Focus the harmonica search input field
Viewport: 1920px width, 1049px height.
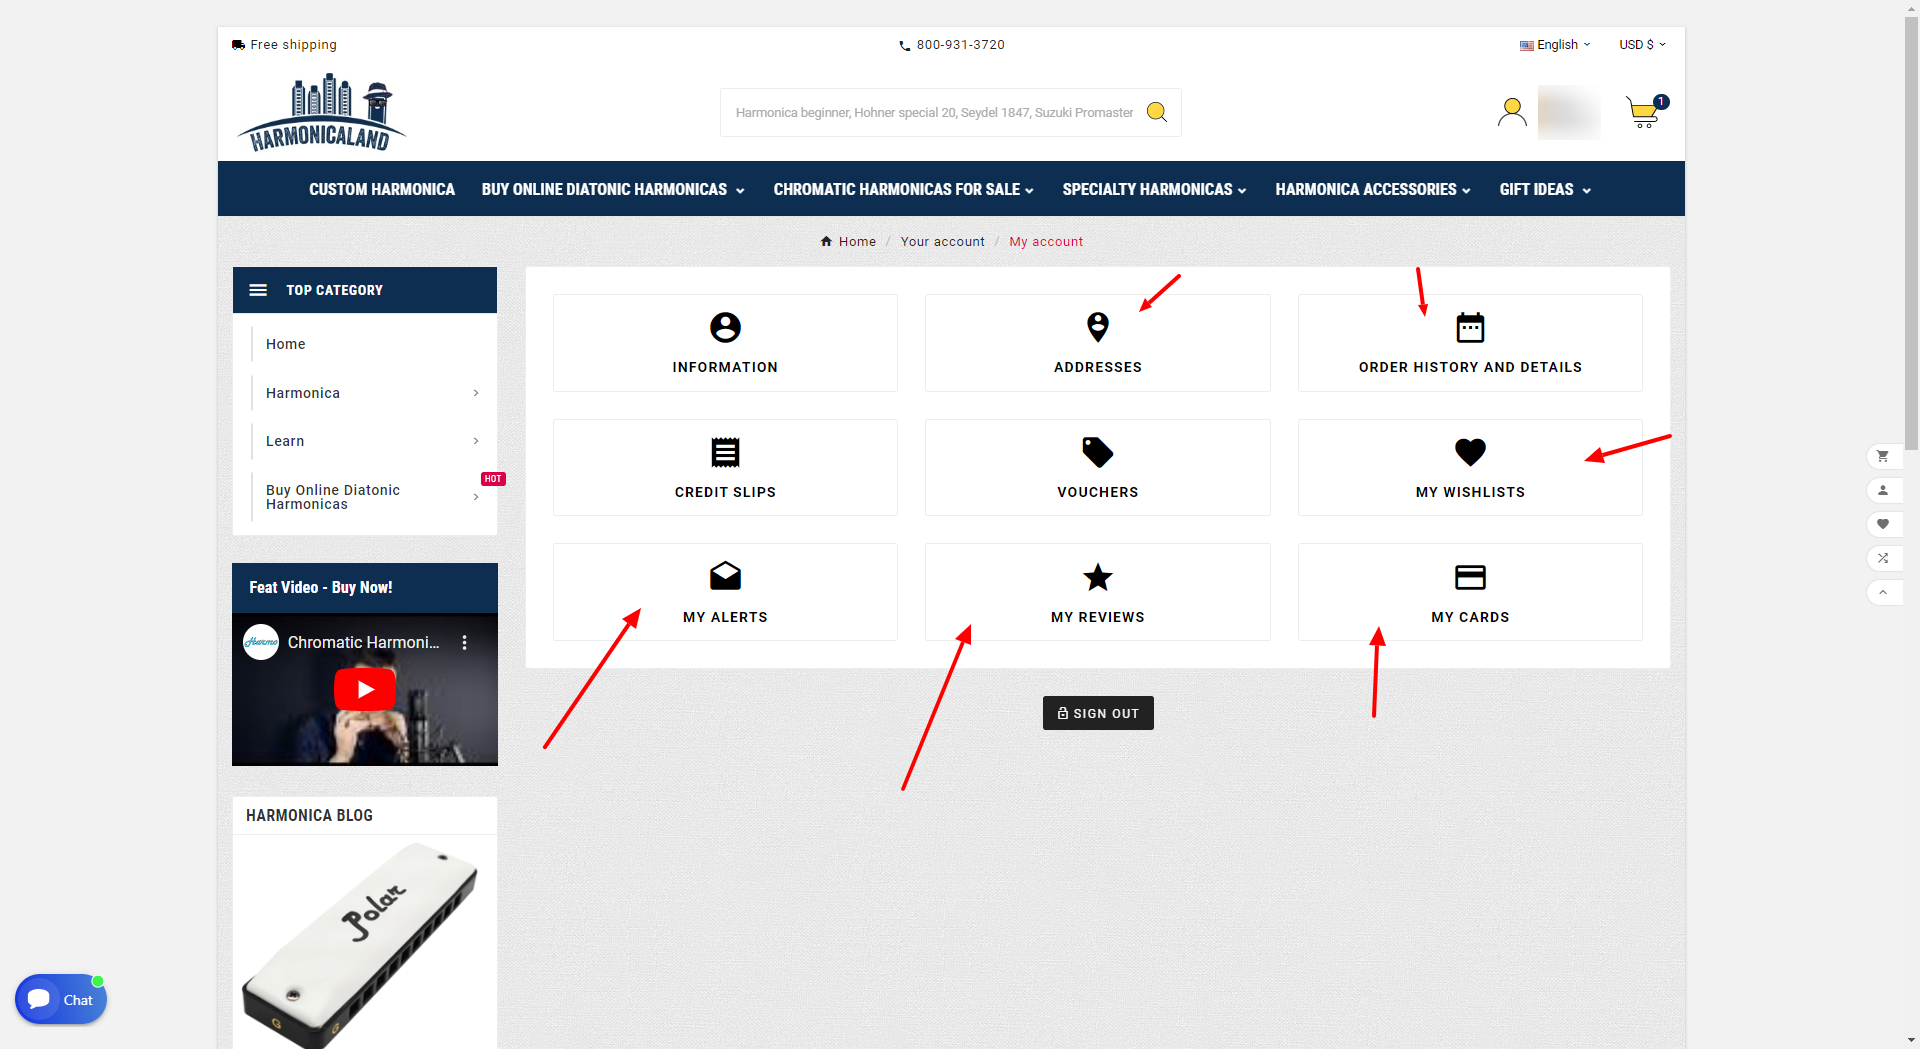coord(935,112)
